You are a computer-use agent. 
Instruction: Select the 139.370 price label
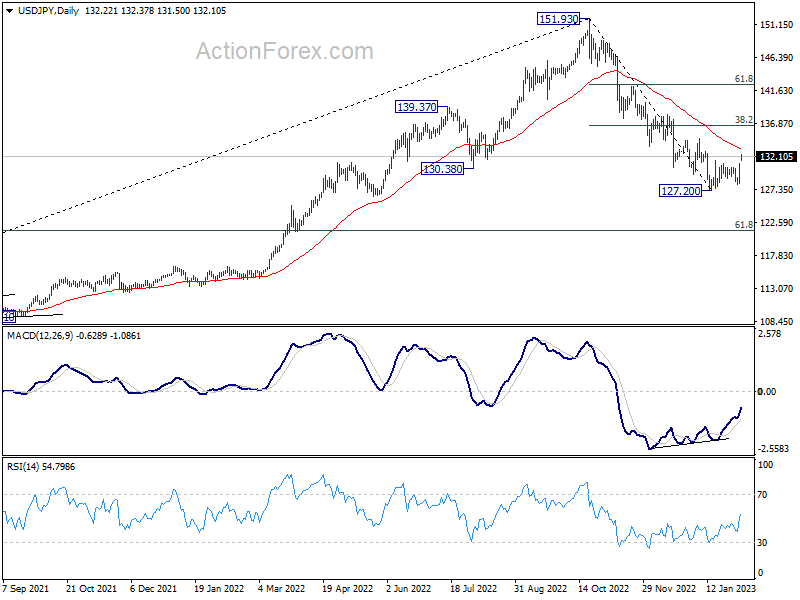click(417, 107)
